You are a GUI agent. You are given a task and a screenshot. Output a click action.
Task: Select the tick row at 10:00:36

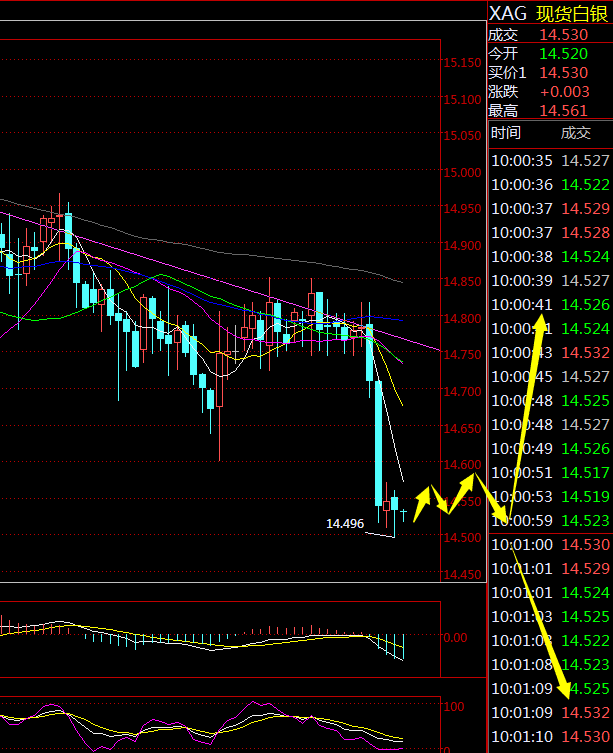tap(551, 184)
